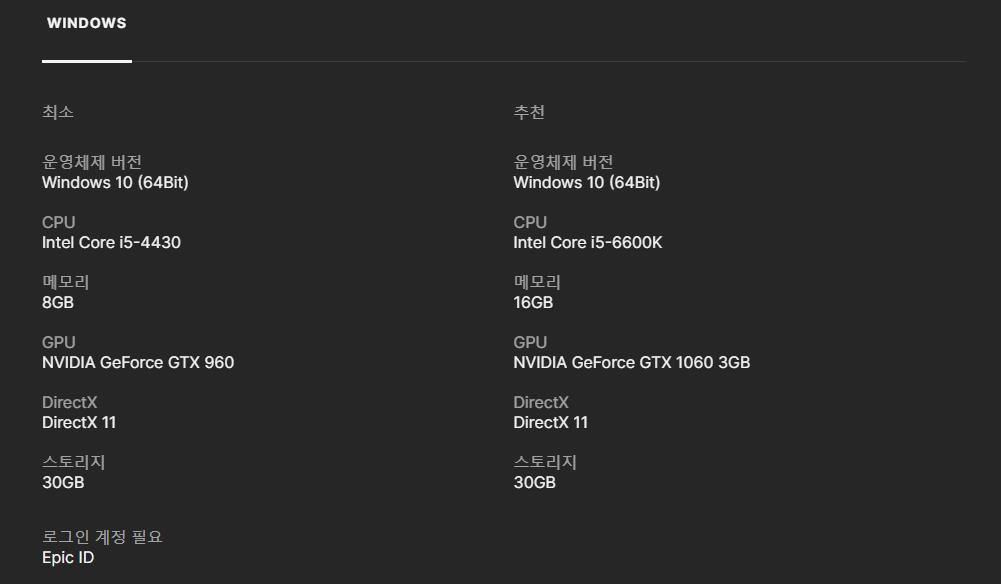
Task: Click Windows 10 (64Bit) under 추천
Action: pyautogui.click(x=586, y=182)
